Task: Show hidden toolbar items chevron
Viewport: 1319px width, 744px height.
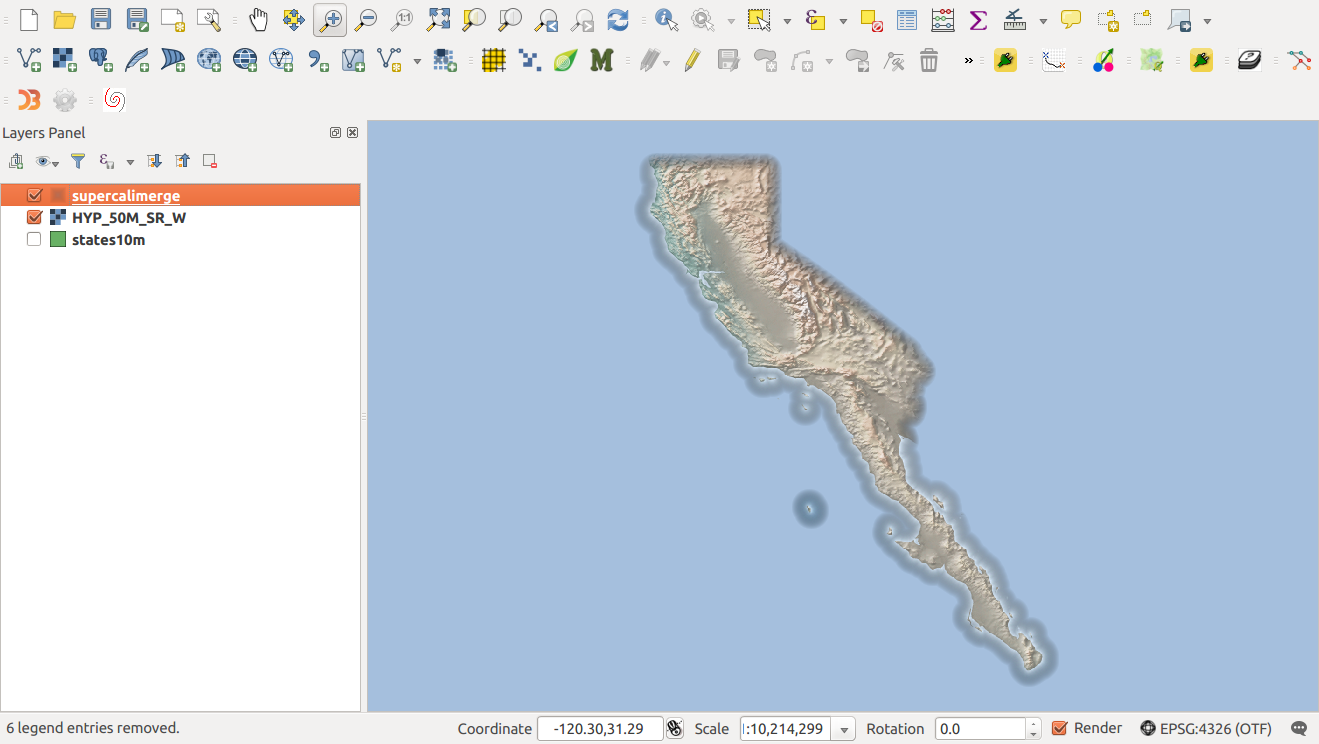Action: click(x=968, y=61)
